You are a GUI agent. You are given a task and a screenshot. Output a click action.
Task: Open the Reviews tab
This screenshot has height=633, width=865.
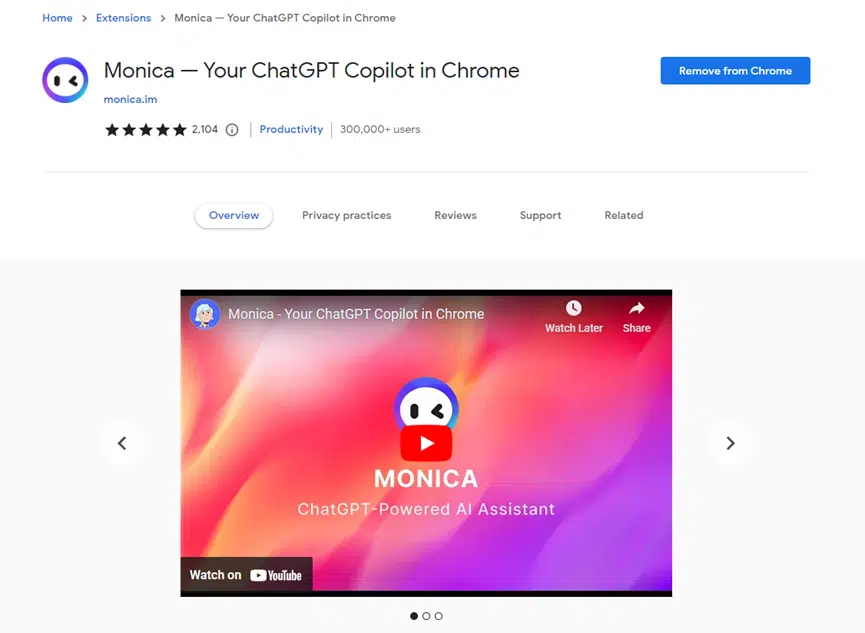[x=455, y=215]
